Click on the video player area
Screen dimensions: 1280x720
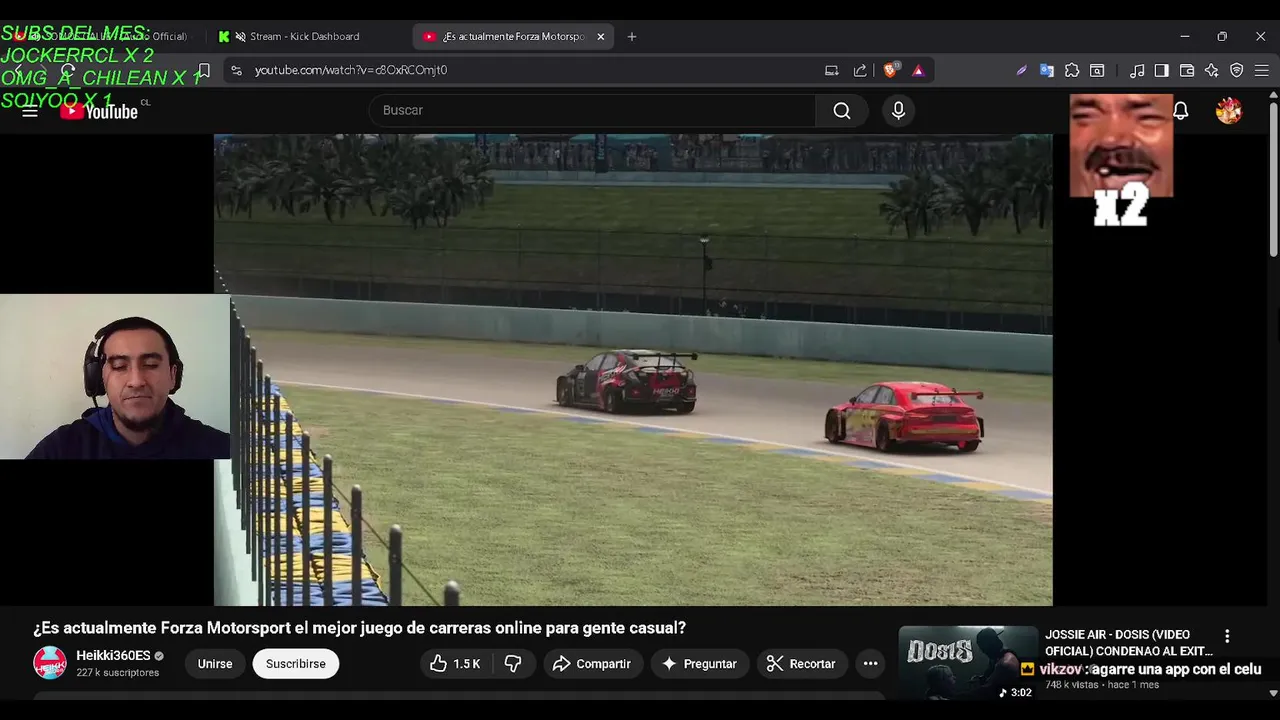pyautogui.click(x=633, y=370)
